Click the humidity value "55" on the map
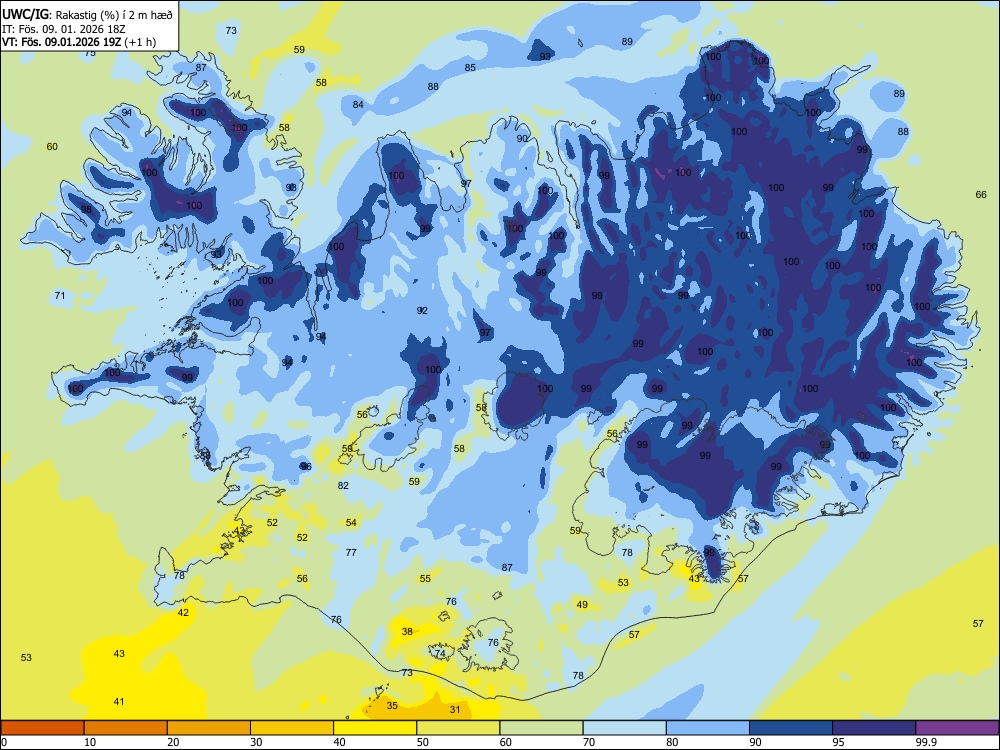 425,578
